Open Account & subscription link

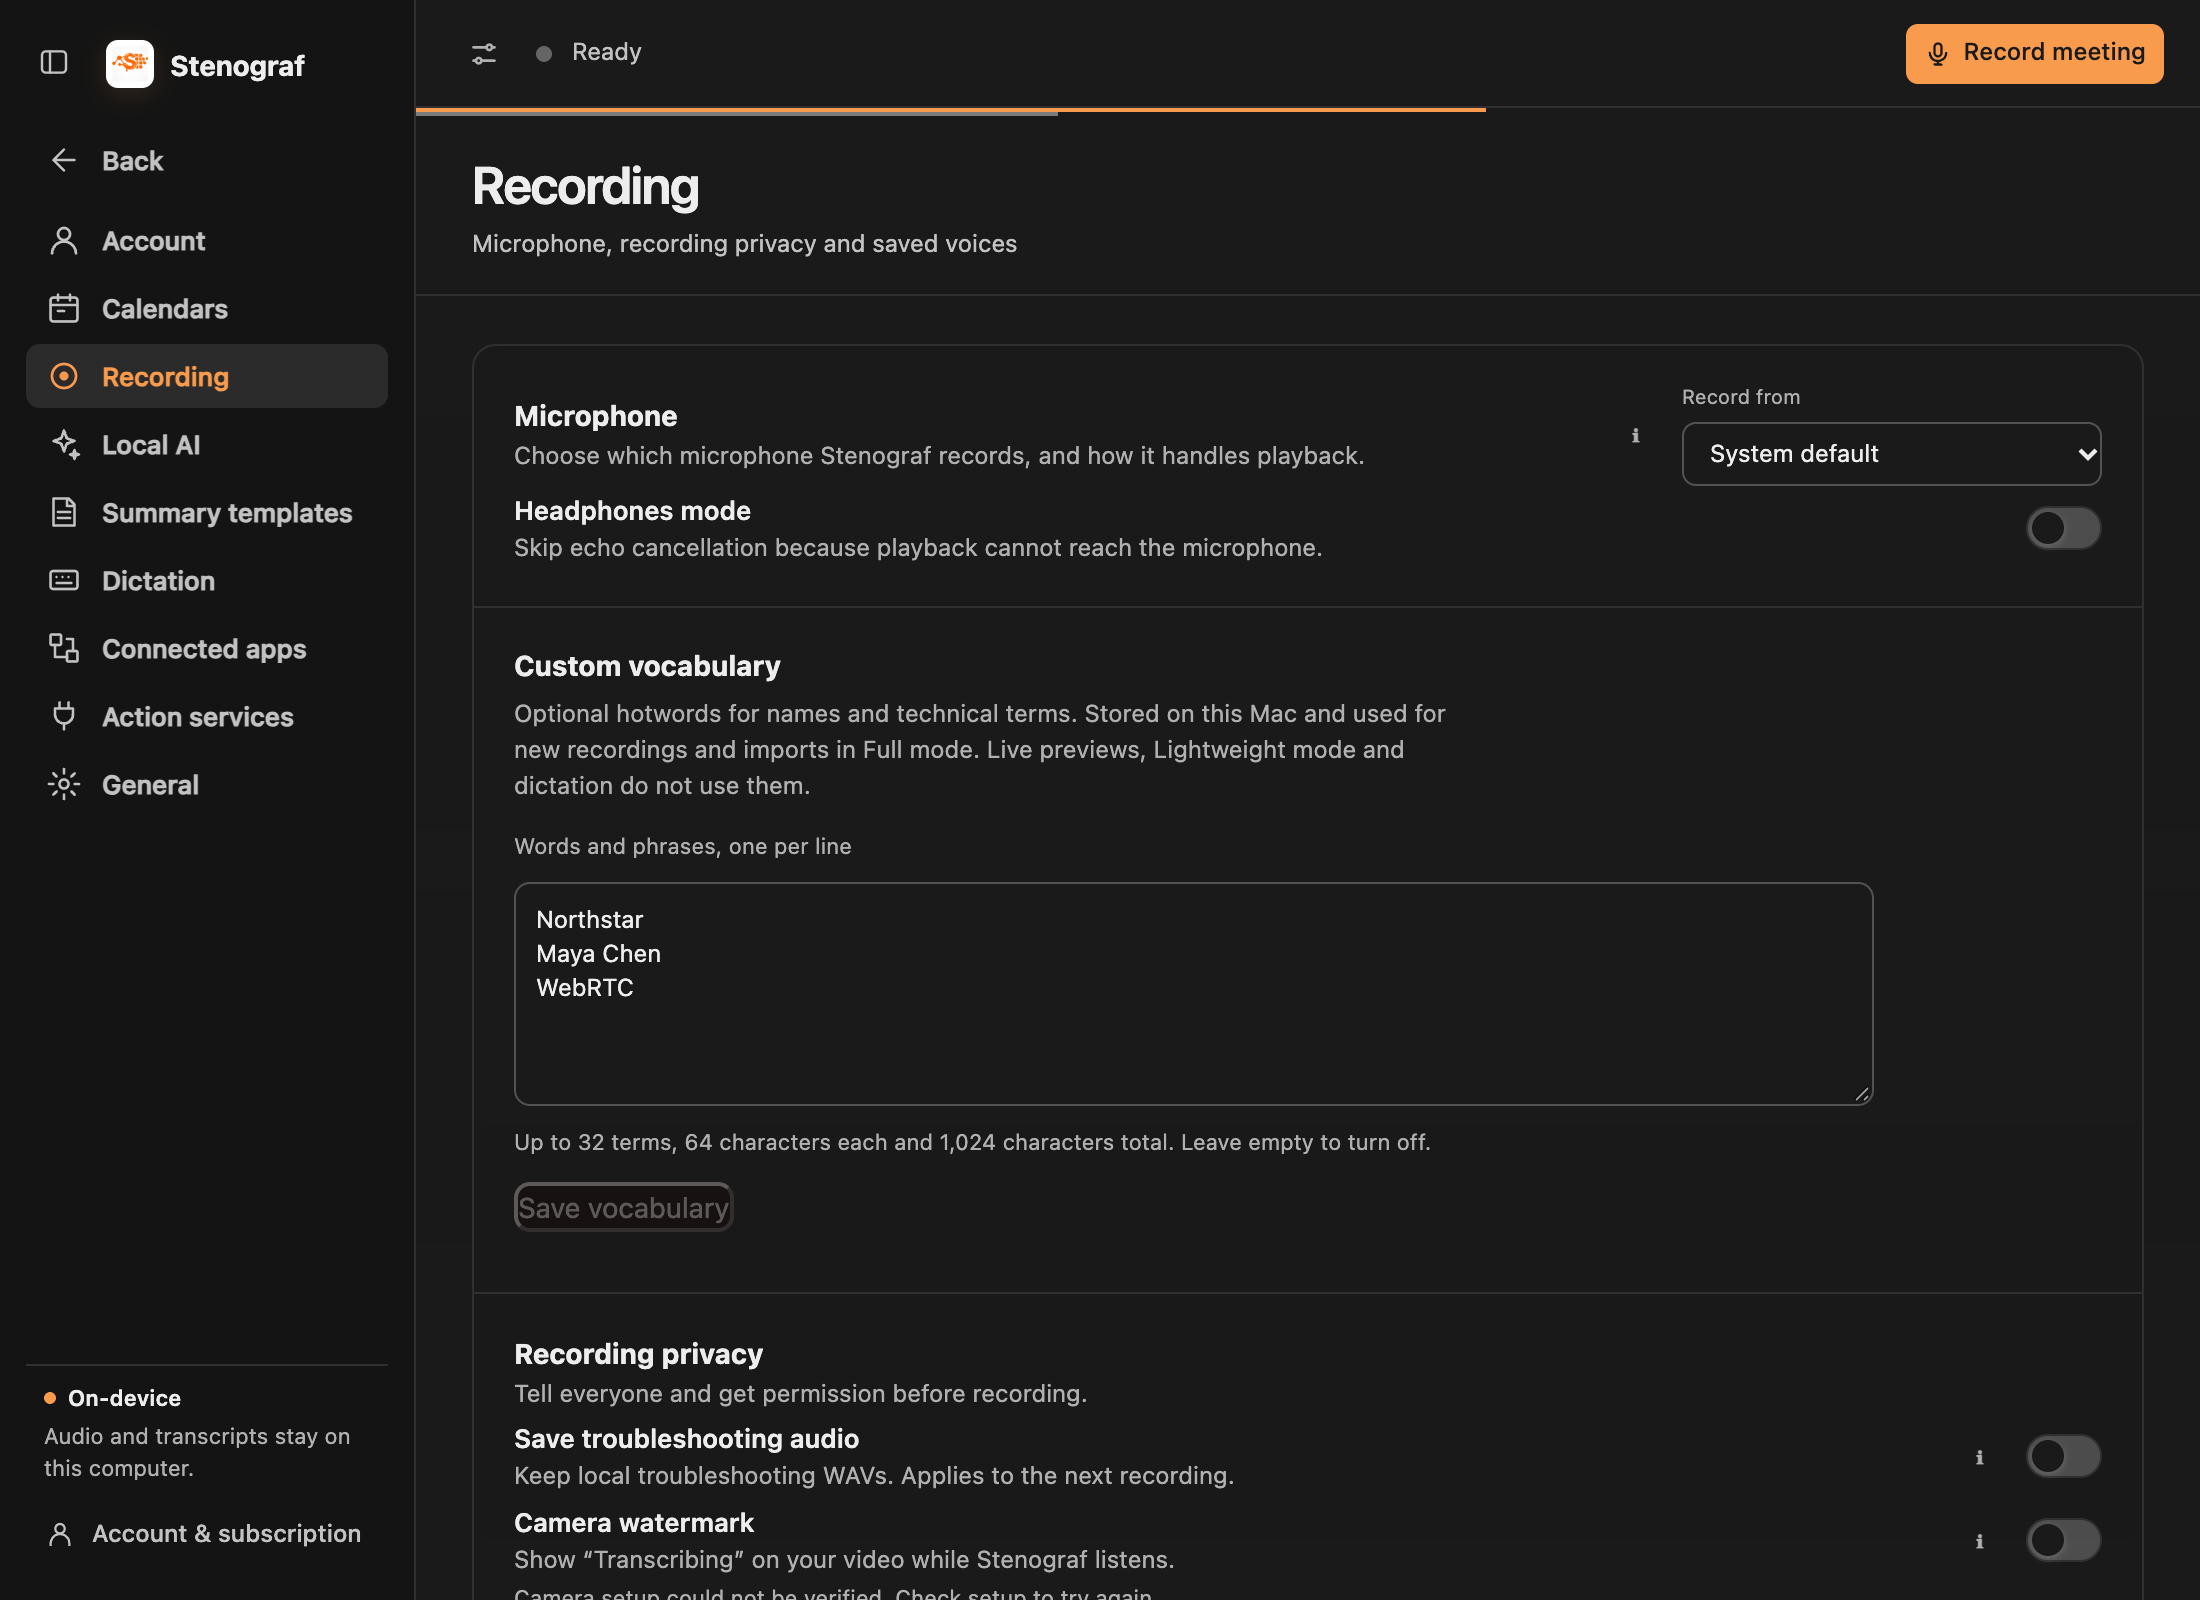click(206, 1533)
